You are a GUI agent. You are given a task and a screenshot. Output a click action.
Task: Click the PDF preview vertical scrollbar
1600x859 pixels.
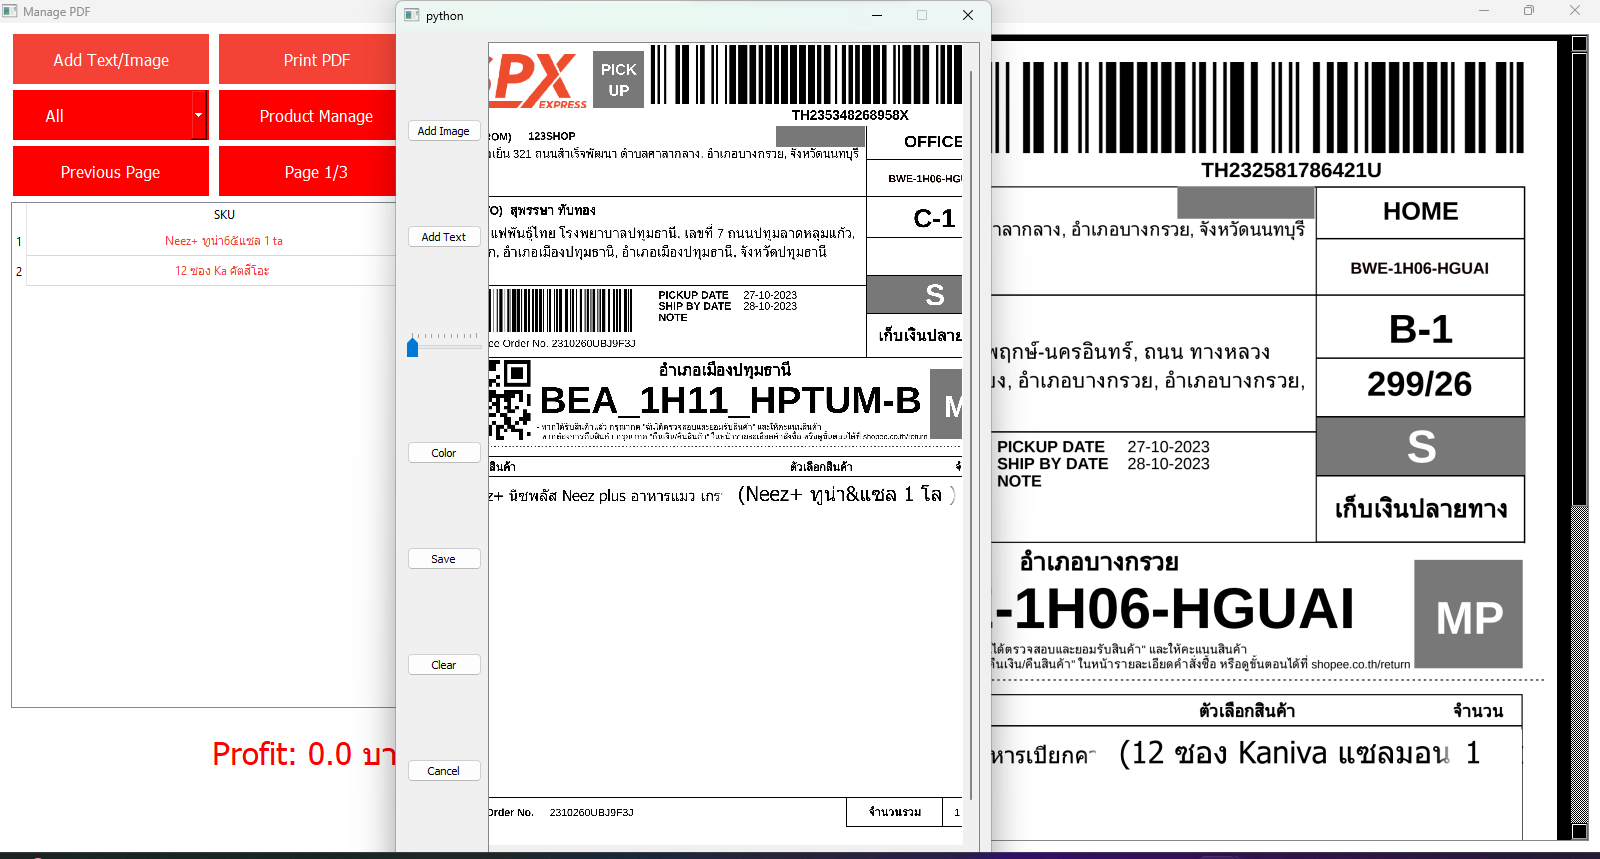click(1580, 280)
